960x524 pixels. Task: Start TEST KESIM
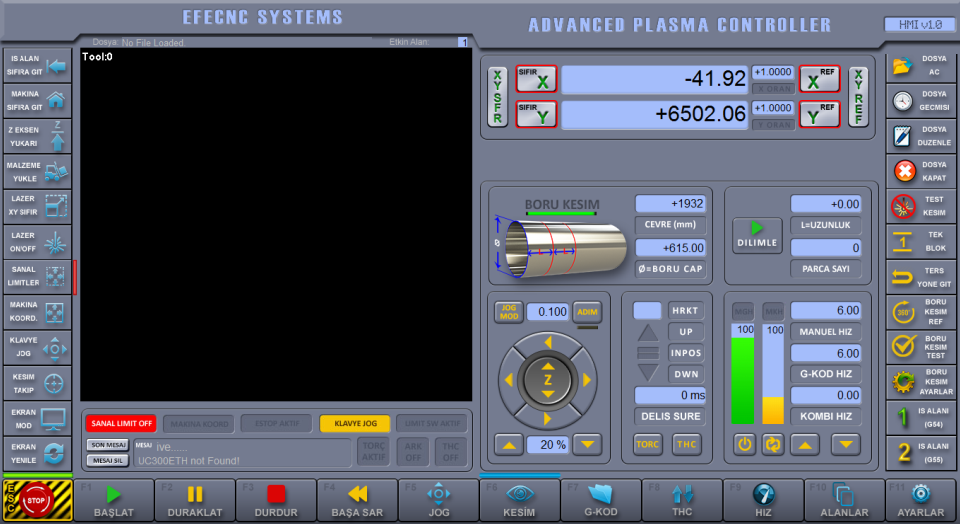(x=921, y=207)
